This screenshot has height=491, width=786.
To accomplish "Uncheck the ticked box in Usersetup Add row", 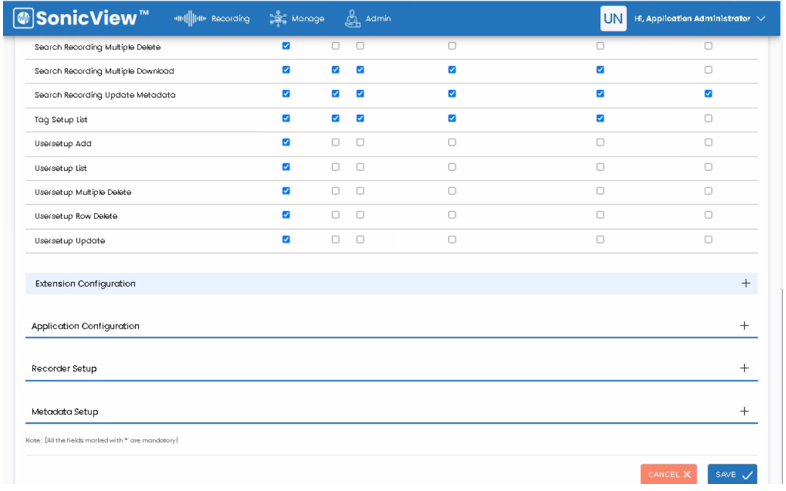I will click(x=286, y=142).
